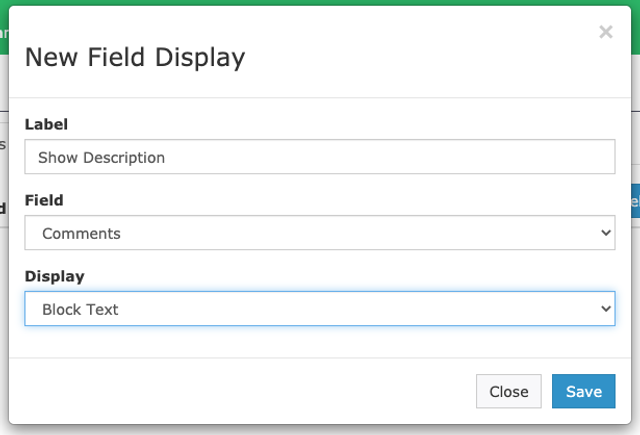This screenshot has width=640, height=435.
Task: Expand the Display dropdown showing Block Text
Action: pos(320,309)
